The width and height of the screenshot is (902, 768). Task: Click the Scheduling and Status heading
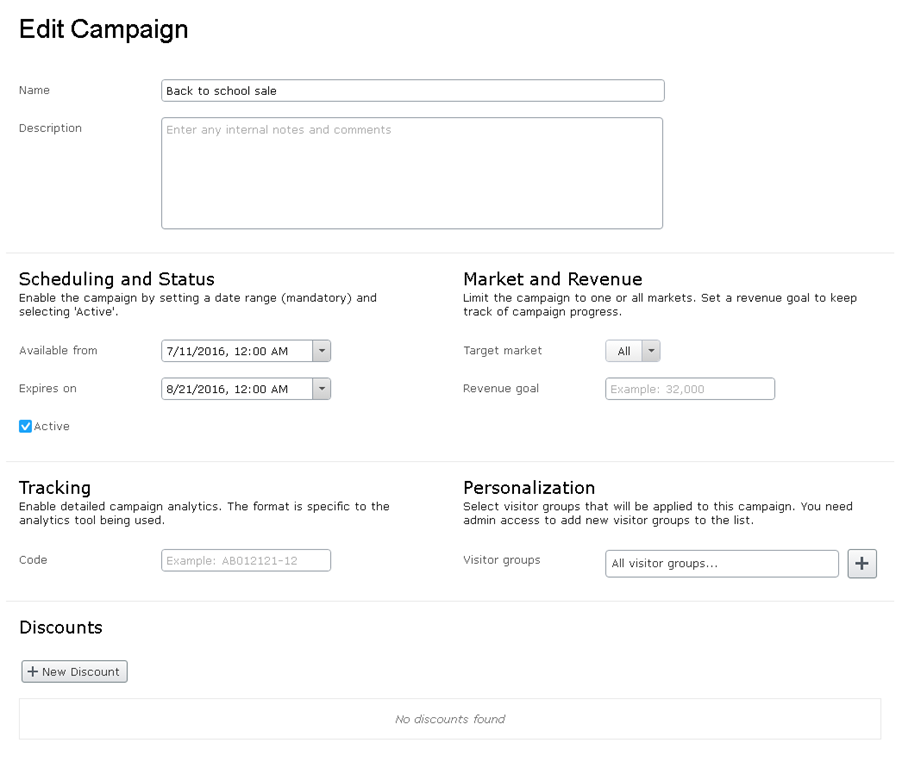click(x=117, y=279)
